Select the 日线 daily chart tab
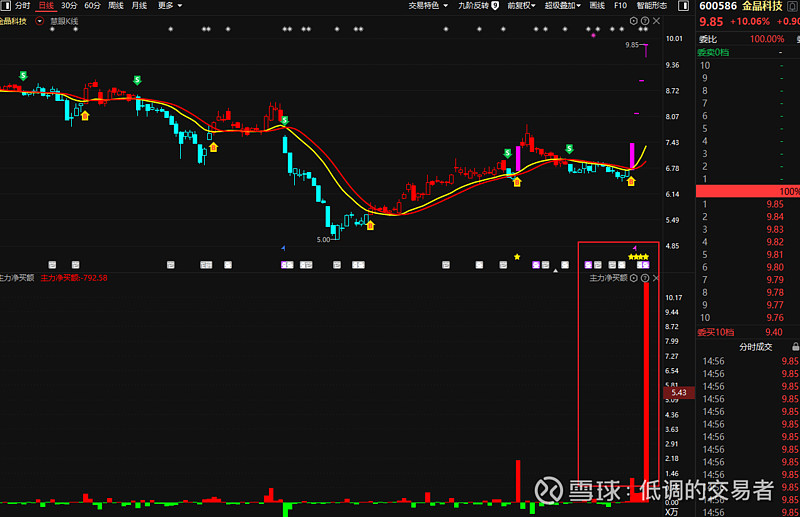This screenshot has width=800, height=517. 46,6
